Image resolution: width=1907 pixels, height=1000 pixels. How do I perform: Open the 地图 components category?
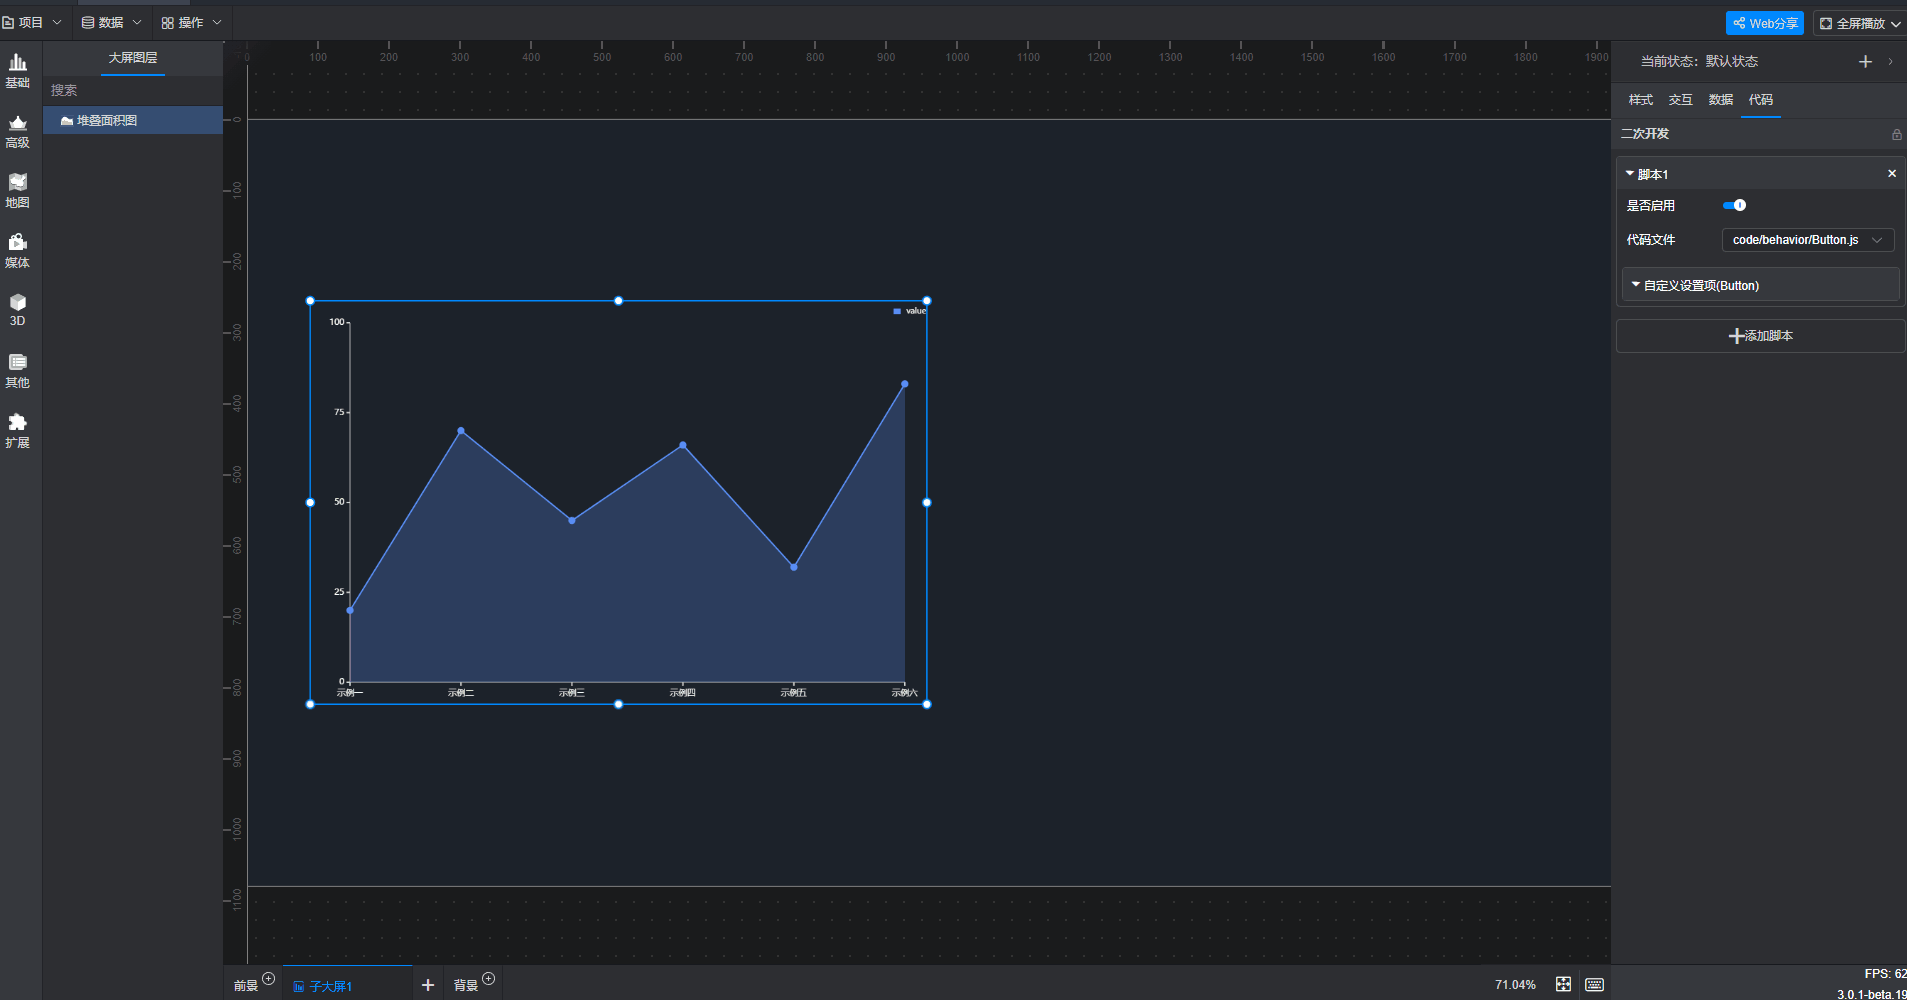(x=18, y=191)
